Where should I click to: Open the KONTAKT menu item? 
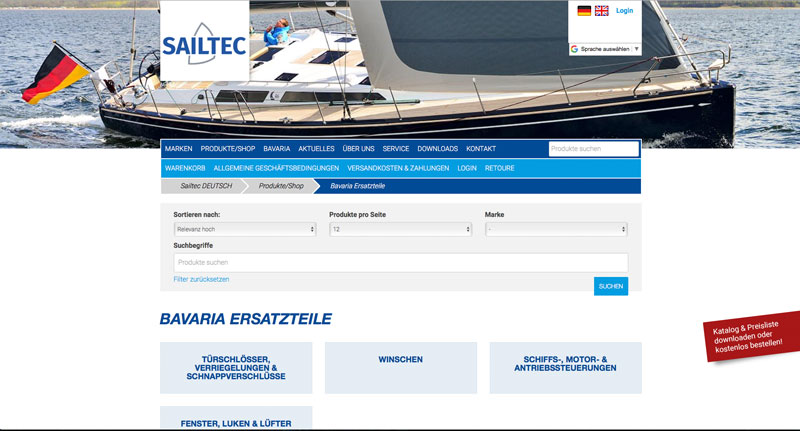(481, 149)
